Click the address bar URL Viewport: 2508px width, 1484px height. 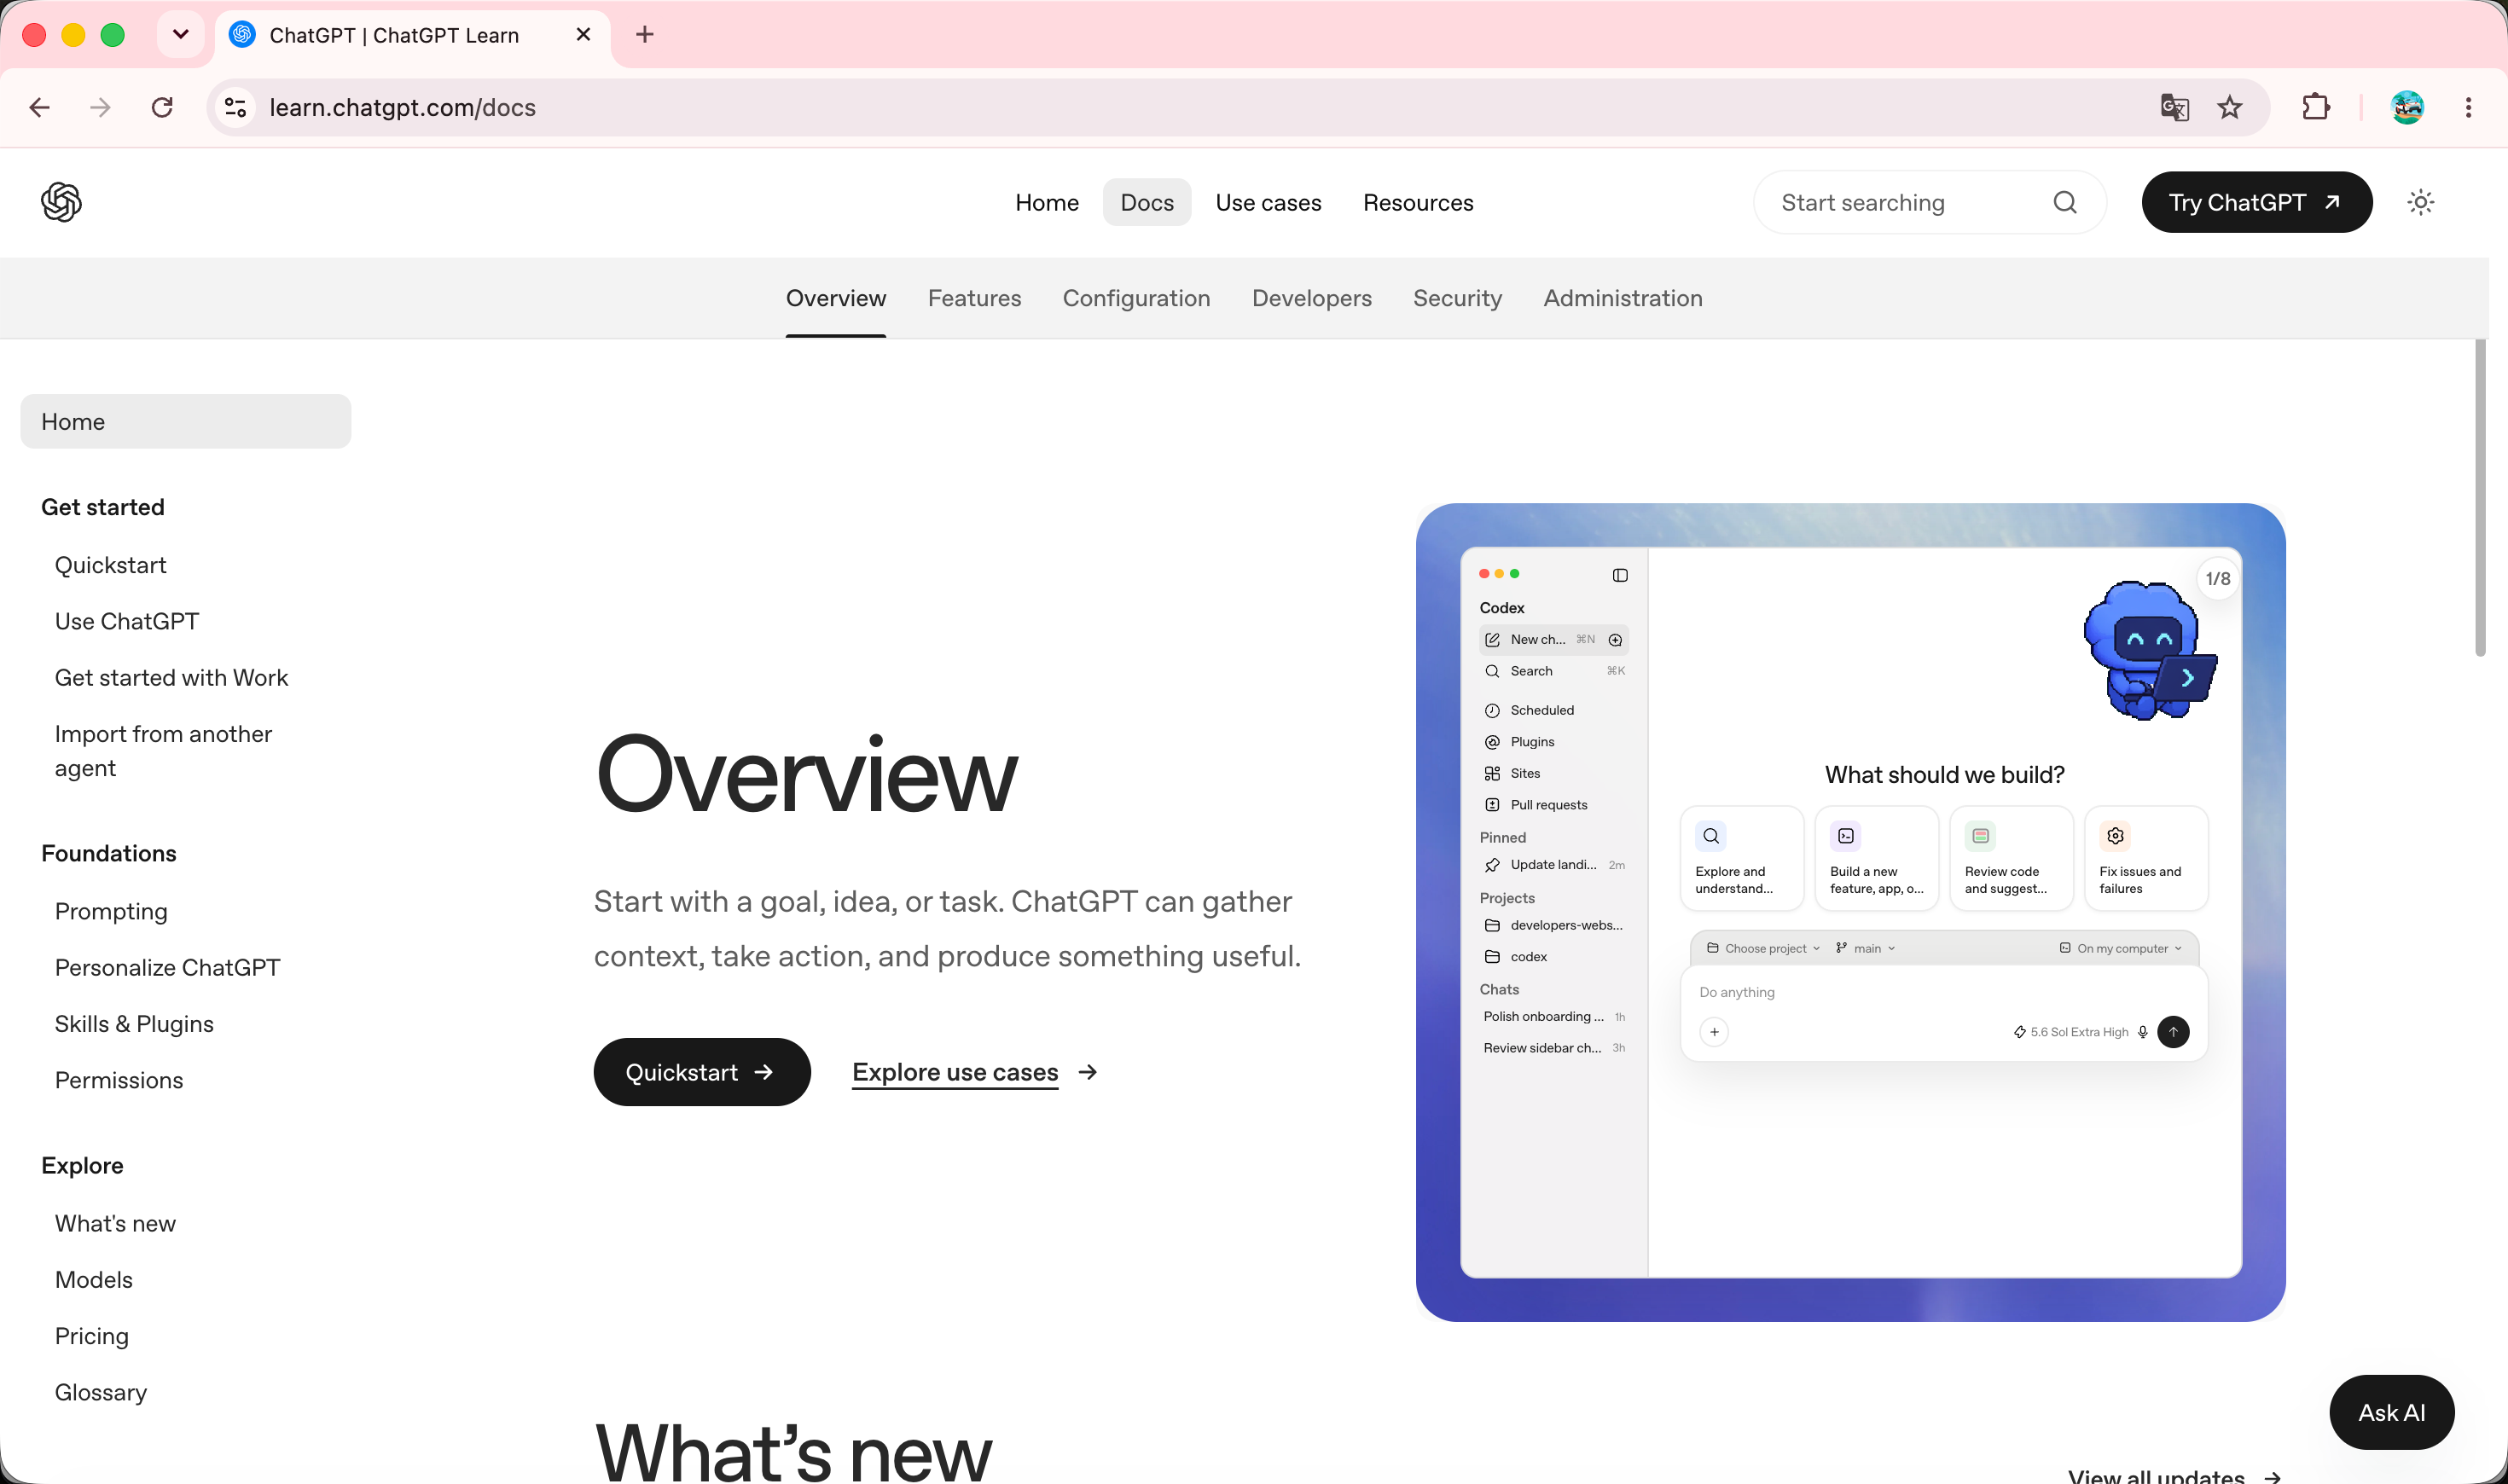tap(402, 107)
